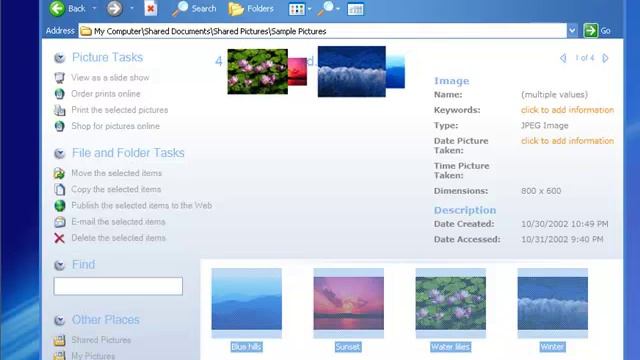This screenshot has width=640, height=360.
Task: Click Shop for pictures online
Action: (x=116, y=126)
